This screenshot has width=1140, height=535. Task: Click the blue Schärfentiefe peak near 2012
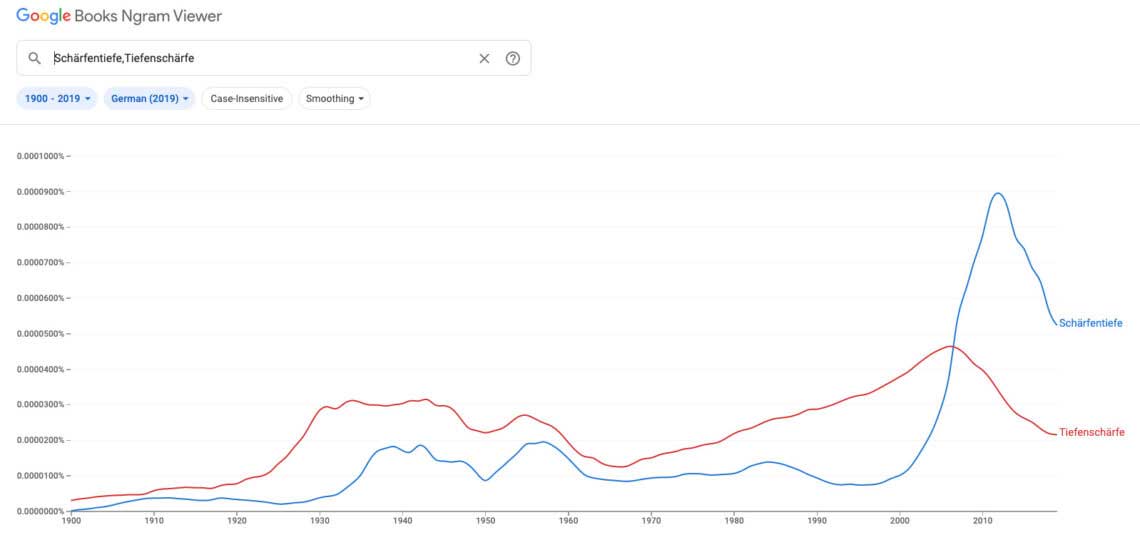pyautogui.click(x=997, y=193)
